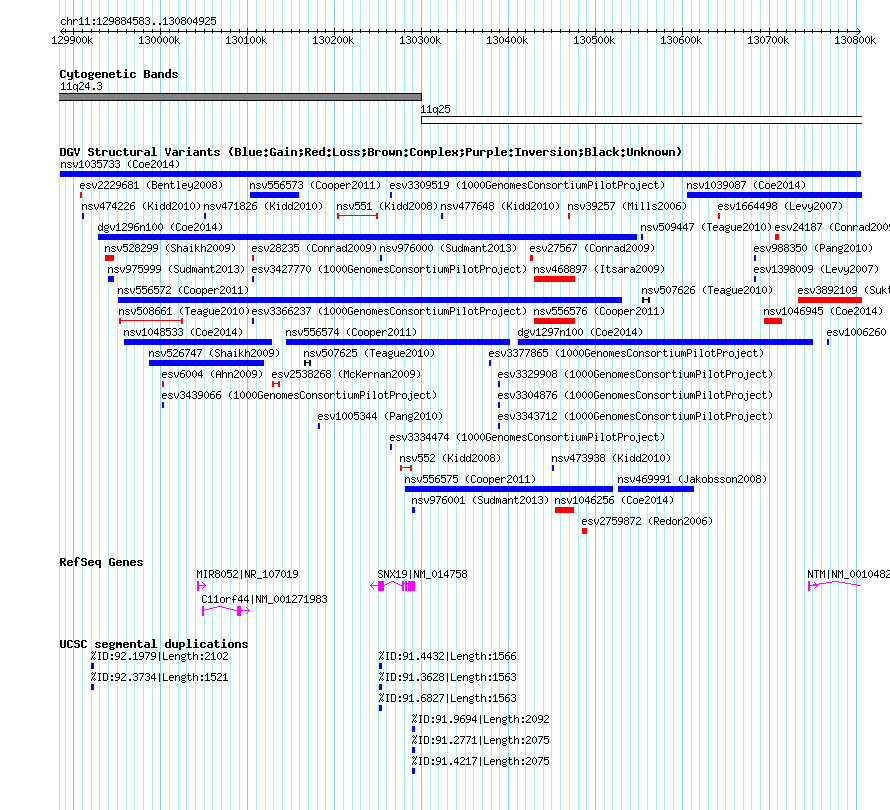Click the C11orf44|NM_001271983 gene glyph

pos(226,611)
